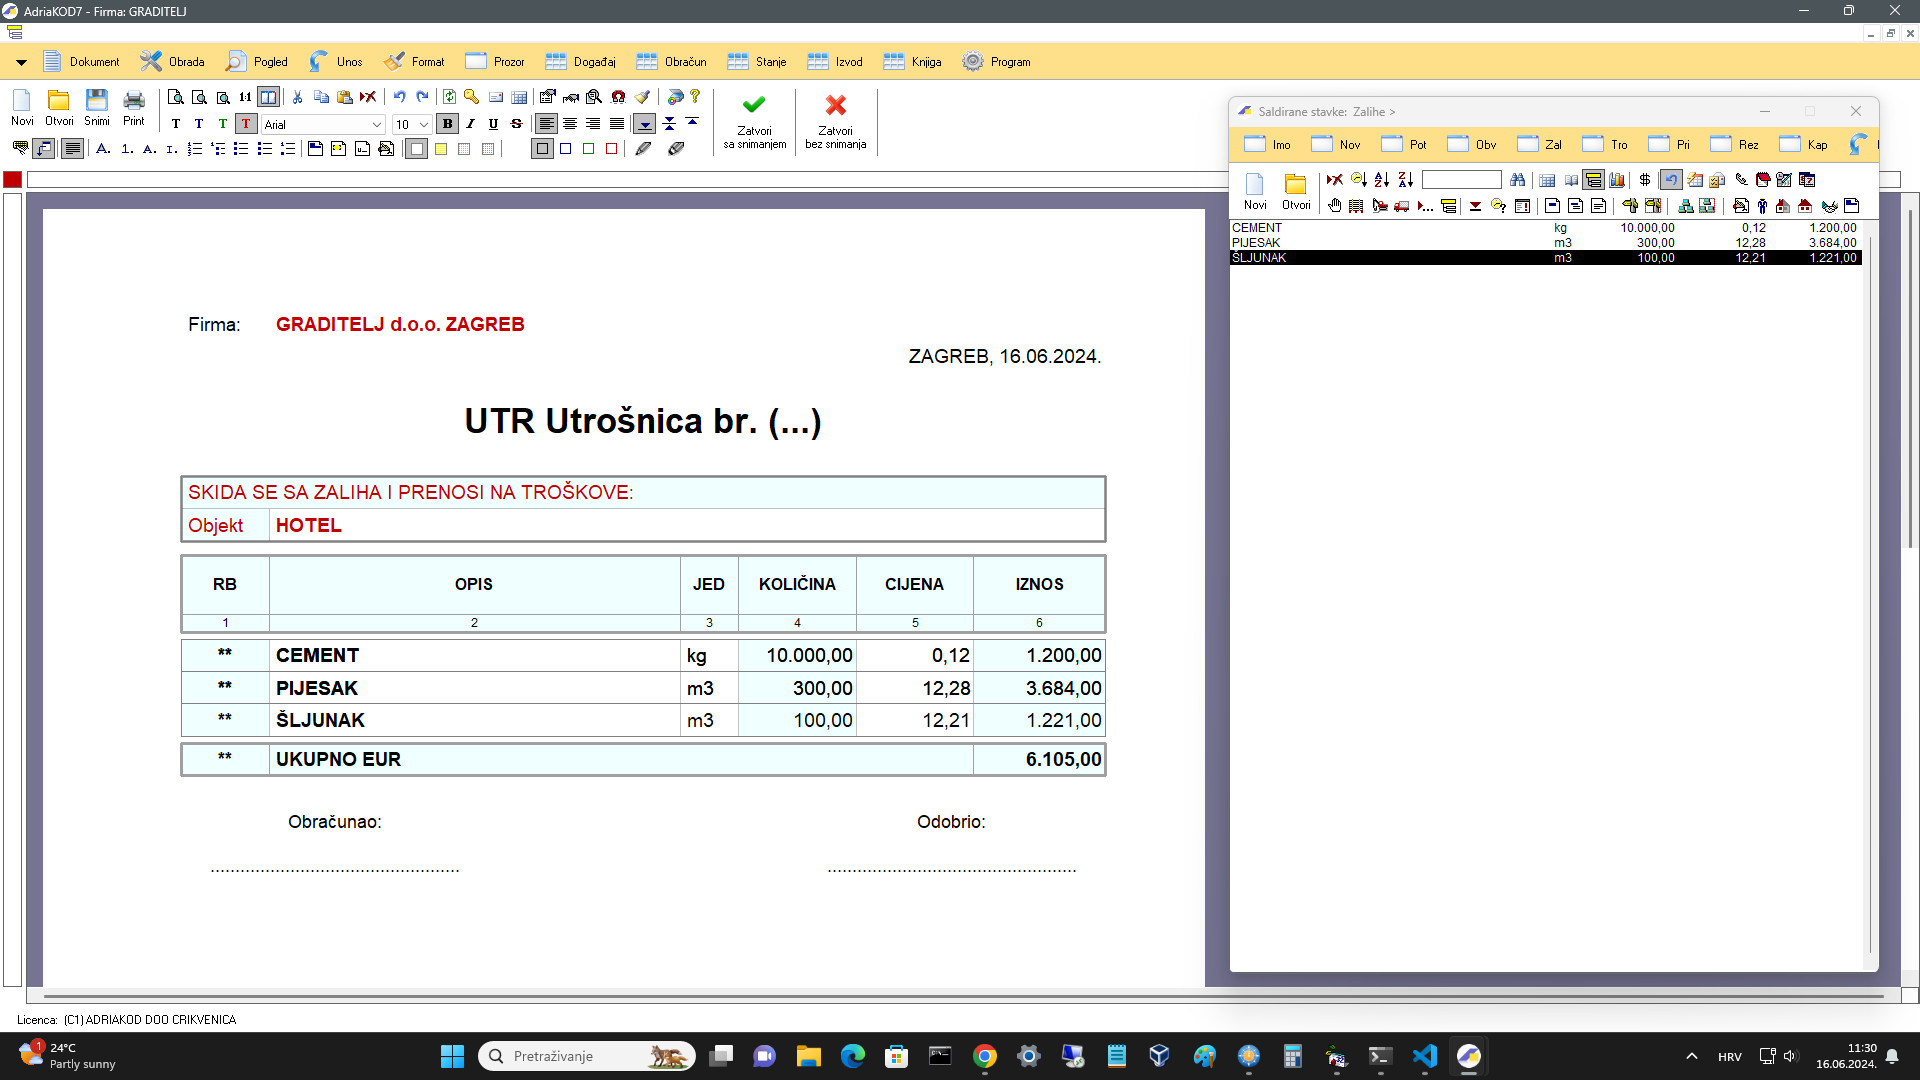Click the 1:1 zoom icon
Viewport: 1920px width, 1080px height.
[245, 97]
